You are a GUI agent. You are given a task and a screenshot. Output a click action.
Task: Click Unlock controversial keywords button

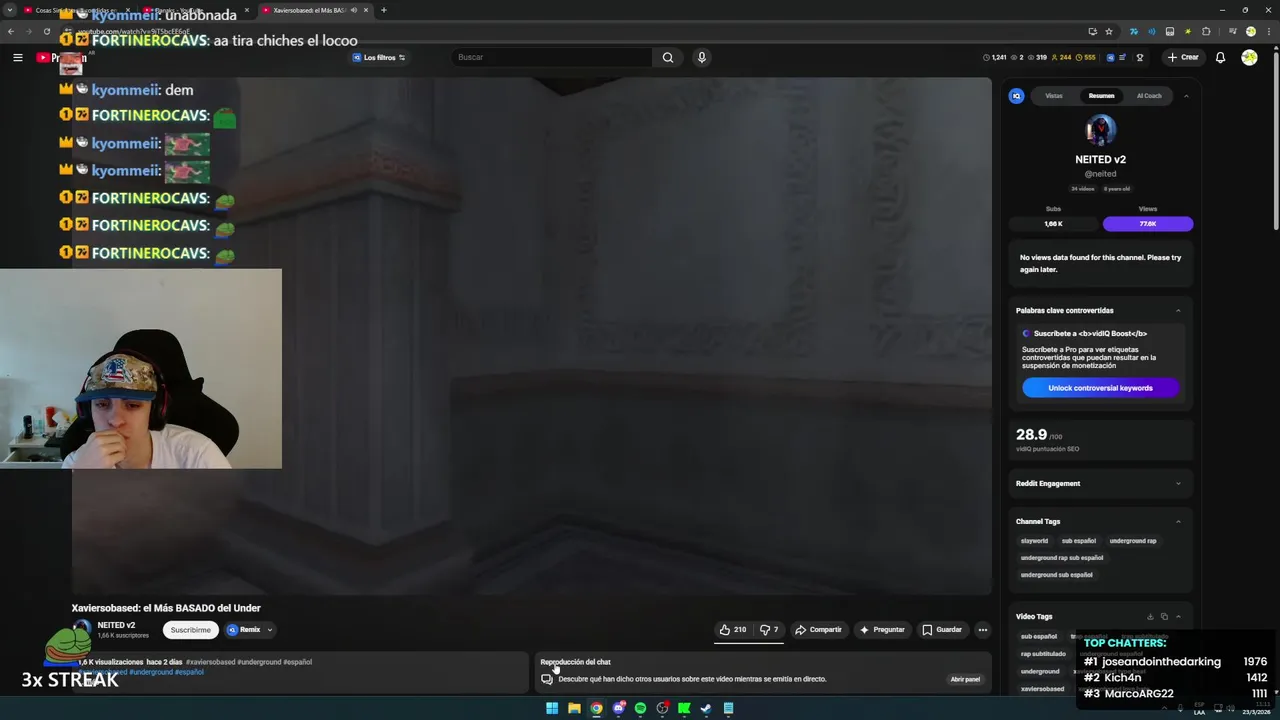[1100, 388]
